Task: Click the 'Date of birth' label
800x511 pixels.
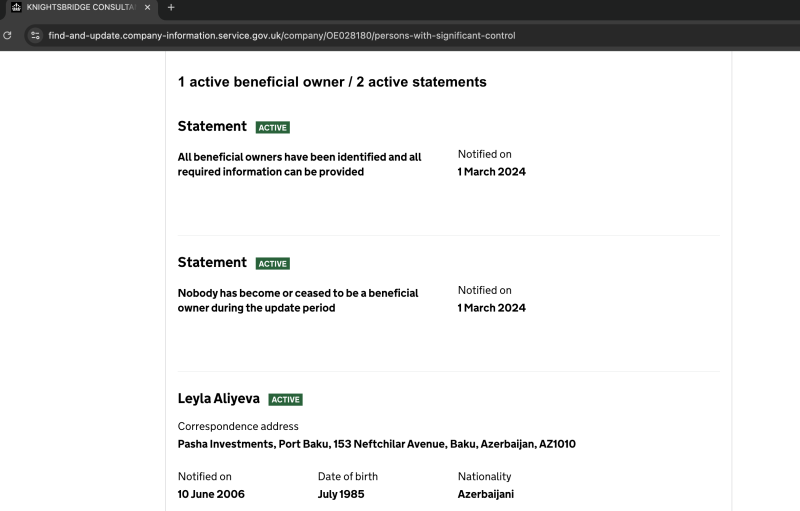Action: (x=347, y=476)
